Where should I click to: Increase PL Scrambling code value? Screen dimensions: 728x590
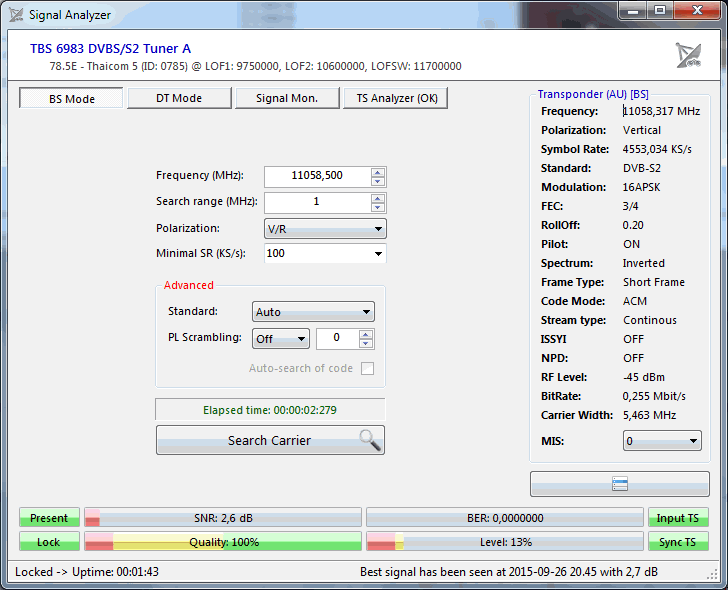366,334
